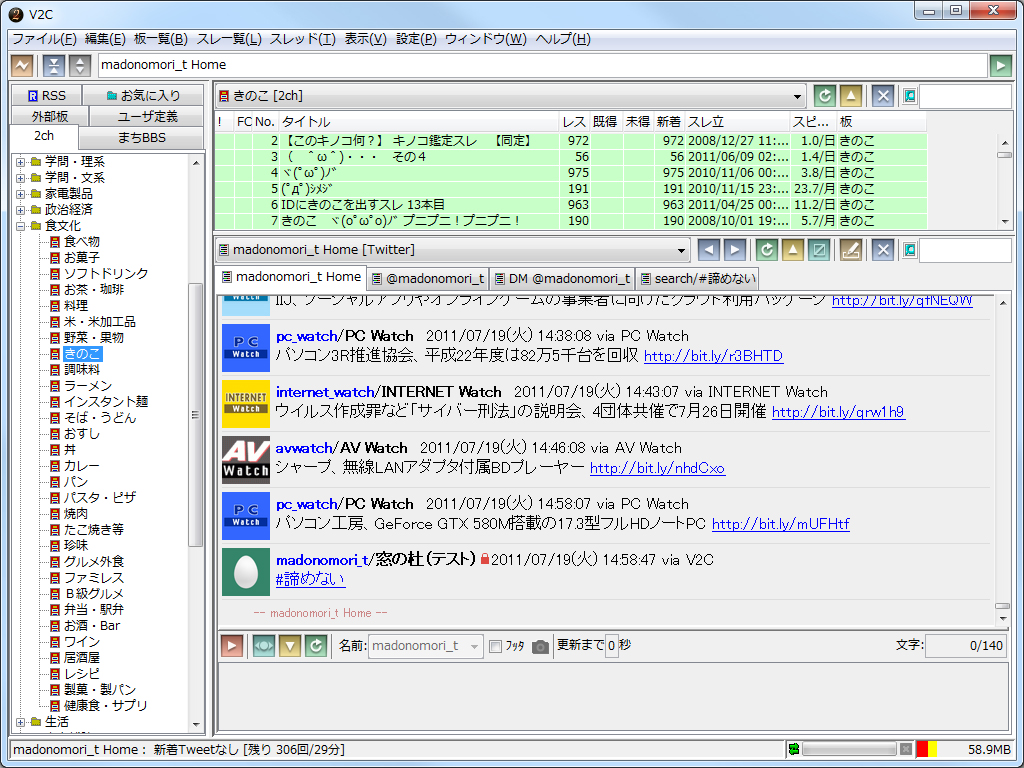This screenshot has height=768, width=1024.
Task: Open the link http://bit.ly/r3BHTD
Action: click(712, 354)
